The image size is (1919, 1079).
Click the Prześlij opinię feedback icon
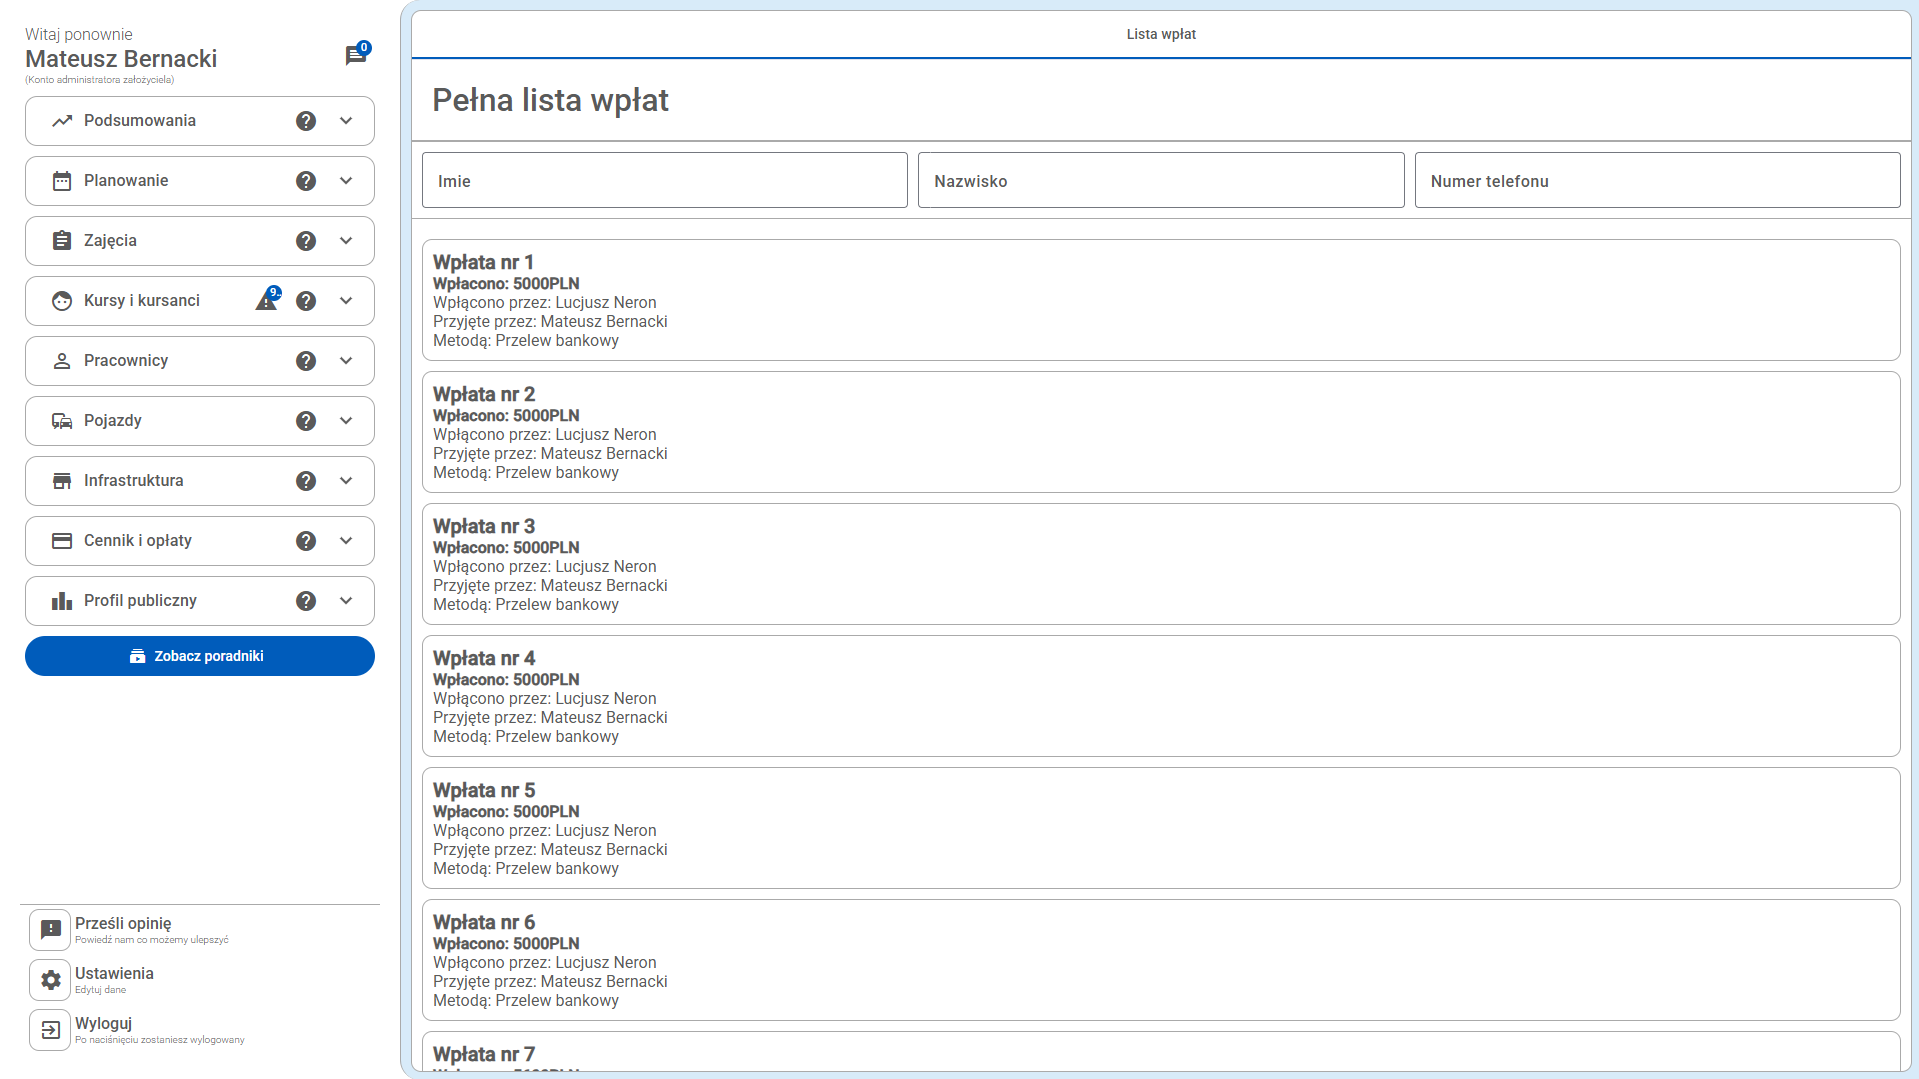pyautogui.click(x=50, y=930)
